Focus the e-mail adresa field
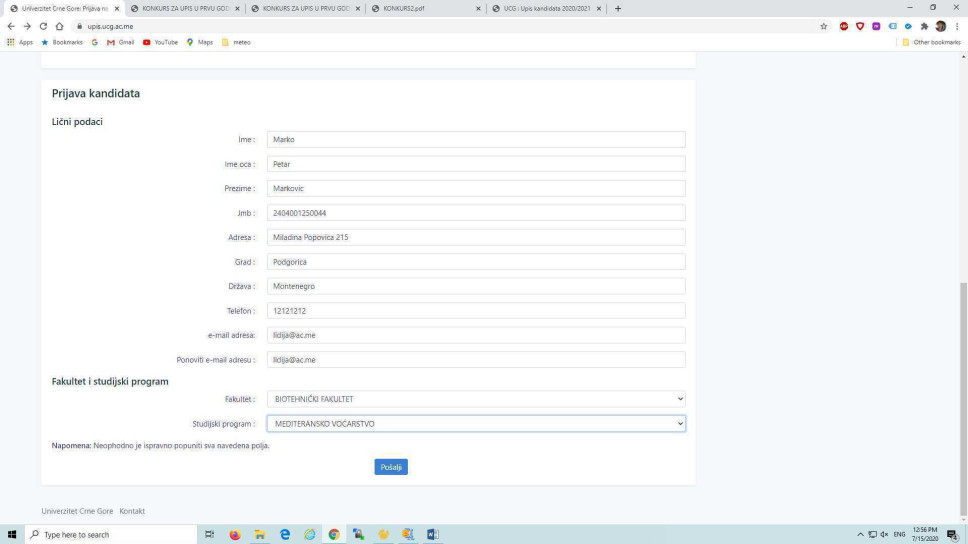Screen dimensions: 968x544 (476, 335)
